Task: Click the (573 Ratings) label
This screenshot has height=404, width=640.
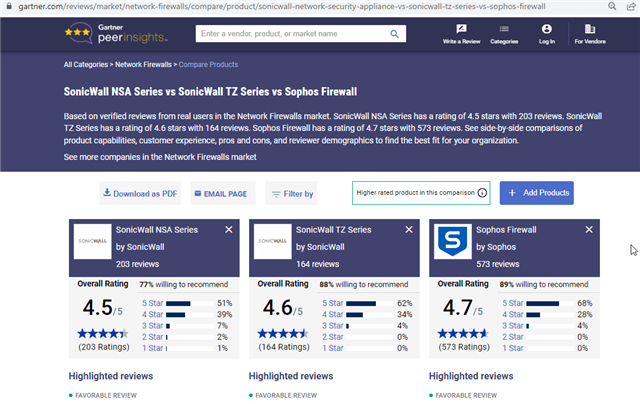Action: 464,347
